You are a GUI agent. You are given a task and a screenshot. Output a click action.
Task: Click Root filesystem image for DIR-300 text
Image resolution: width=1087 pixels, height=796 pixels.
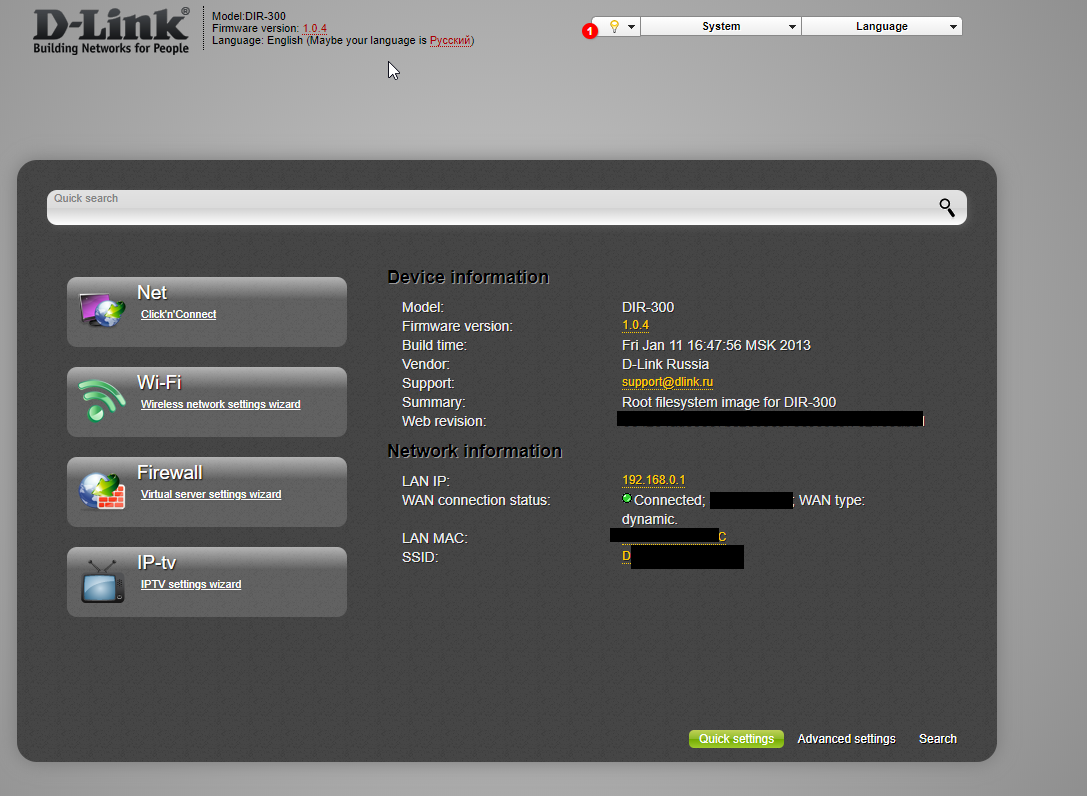click(729, 402)
